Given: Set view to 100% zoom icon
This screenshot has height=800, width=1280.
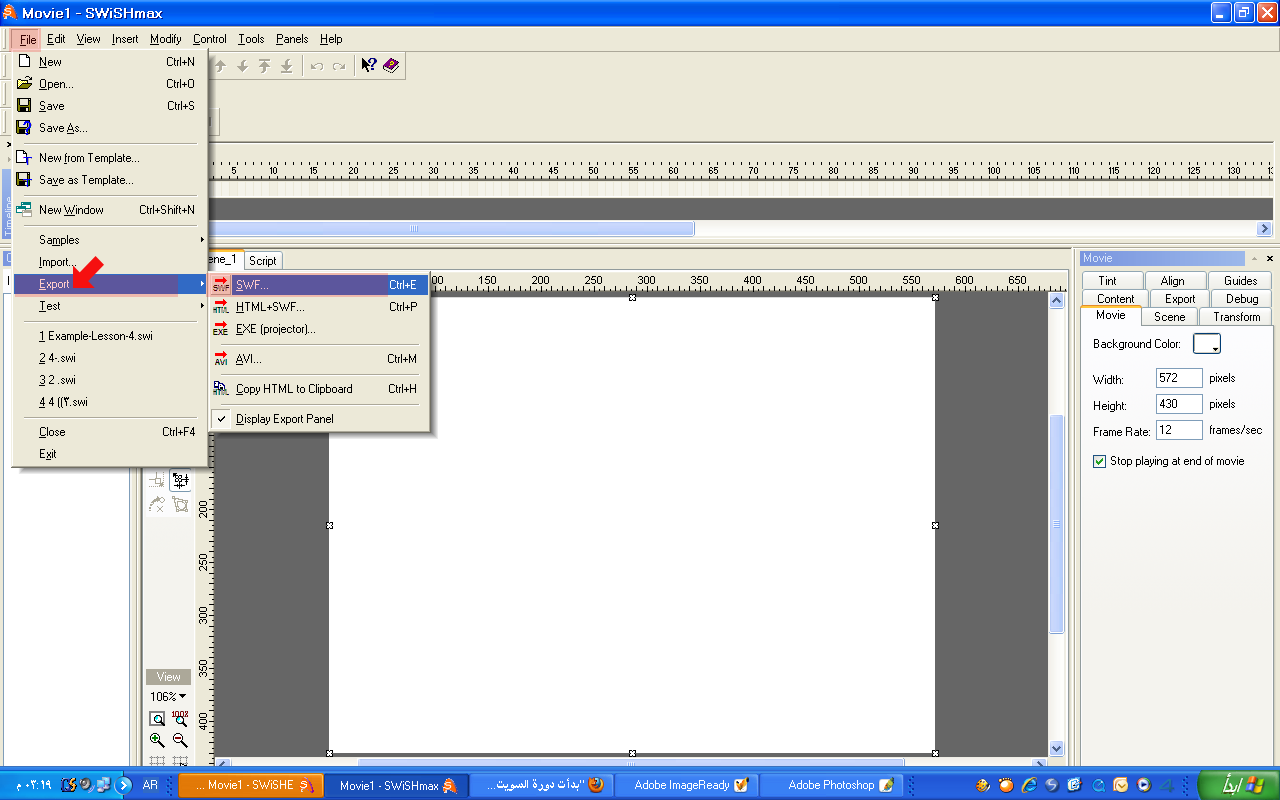Looking at the screenshot, I should tap(180, 718).
